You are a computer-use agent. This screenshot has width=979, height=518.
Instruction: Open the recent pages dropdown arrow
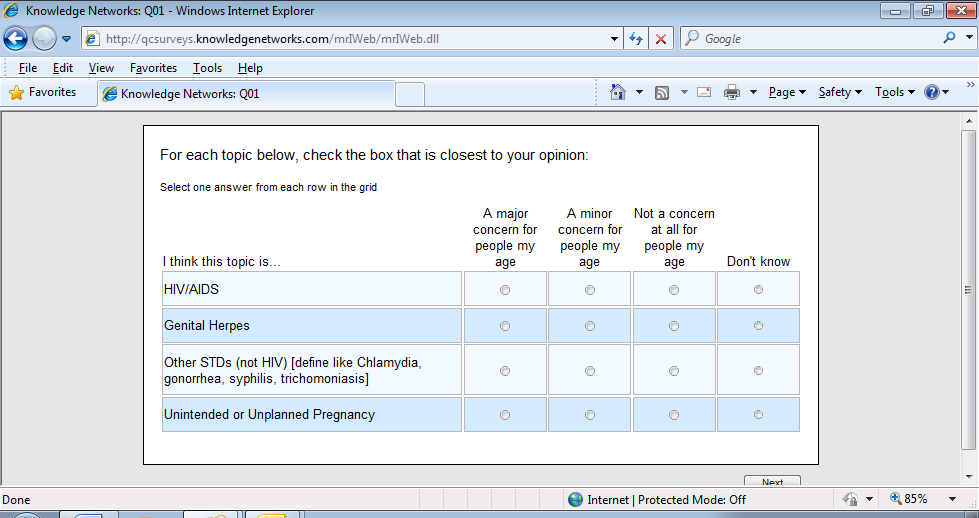(66, 39)
